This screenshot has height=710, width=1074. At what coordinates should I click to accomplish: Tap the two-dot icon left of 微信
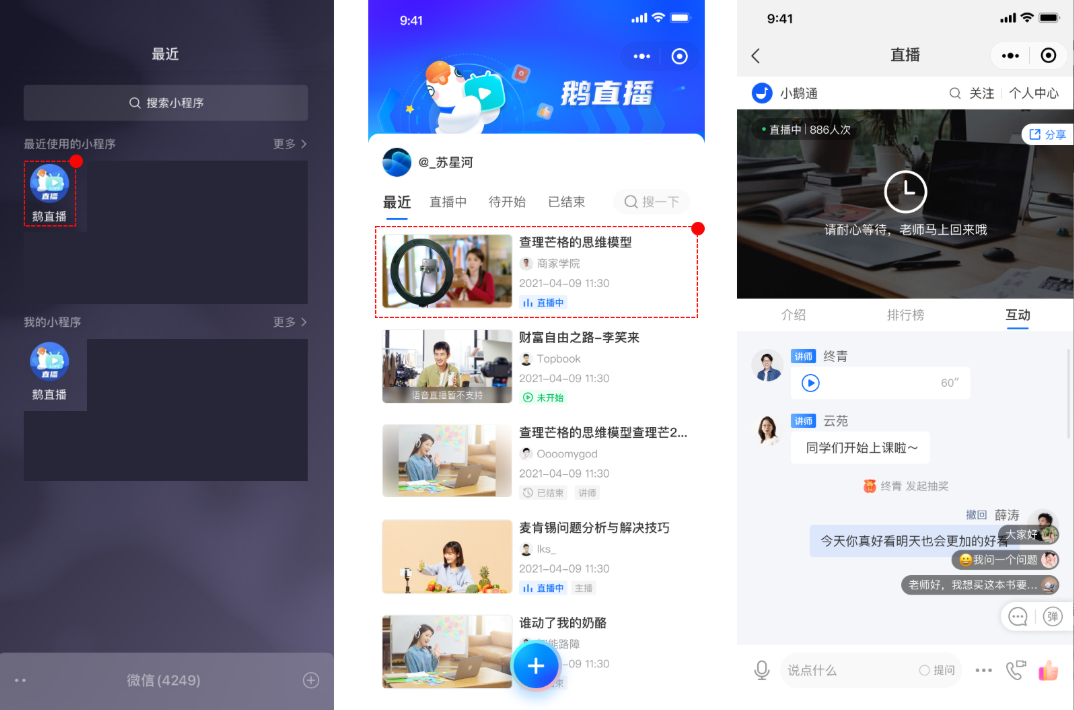point(21,680)
